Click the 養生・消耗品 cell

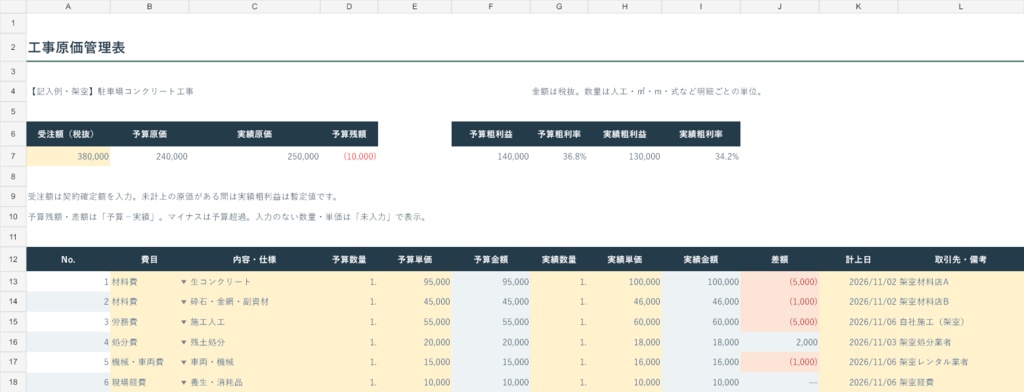click(x=255, y=382)
